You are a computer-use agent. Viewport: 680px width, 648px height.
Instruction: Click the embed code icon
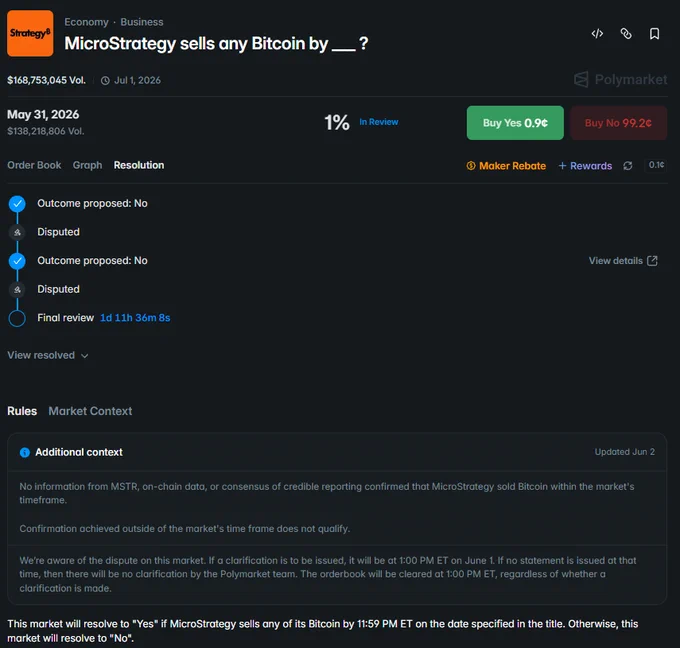(x=597, y=33)
